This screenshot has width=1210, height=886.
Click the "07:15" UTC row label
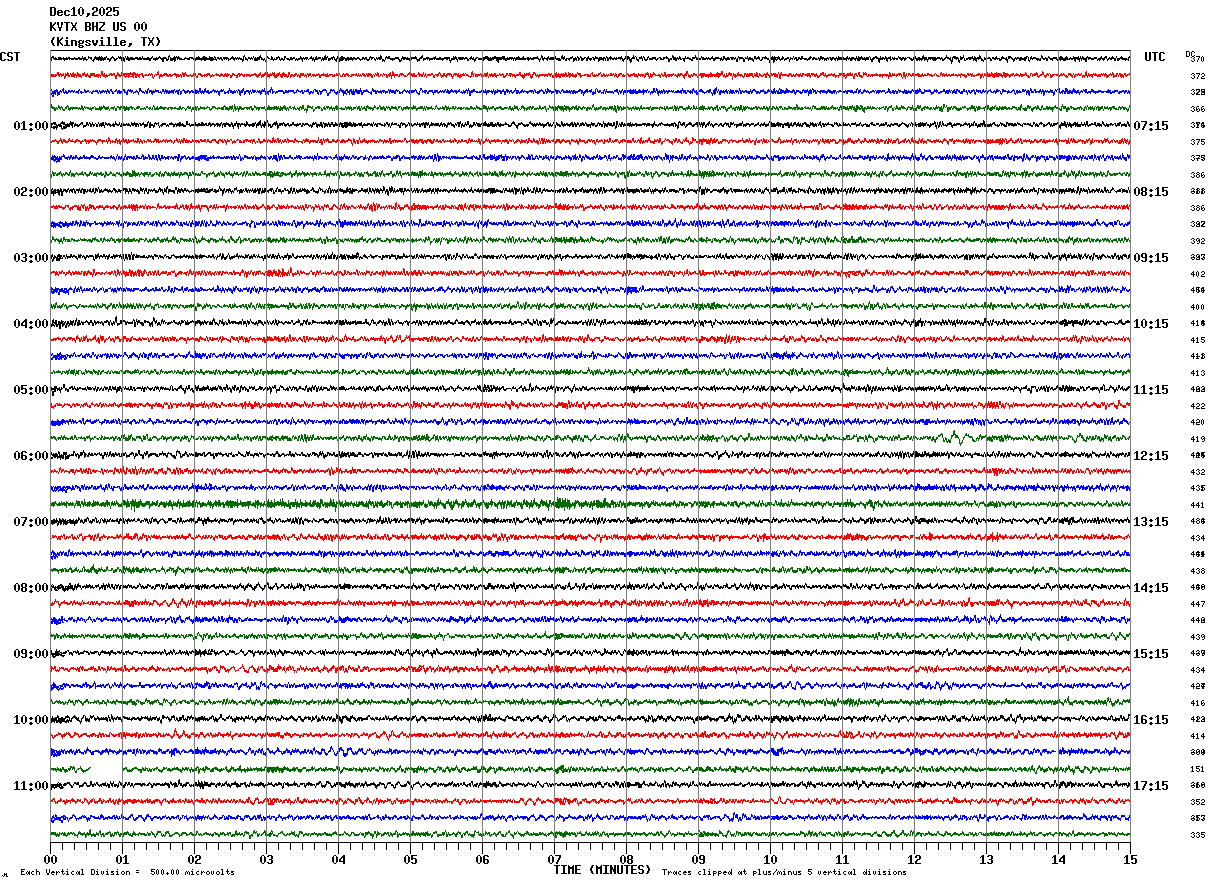(1151, 126)
